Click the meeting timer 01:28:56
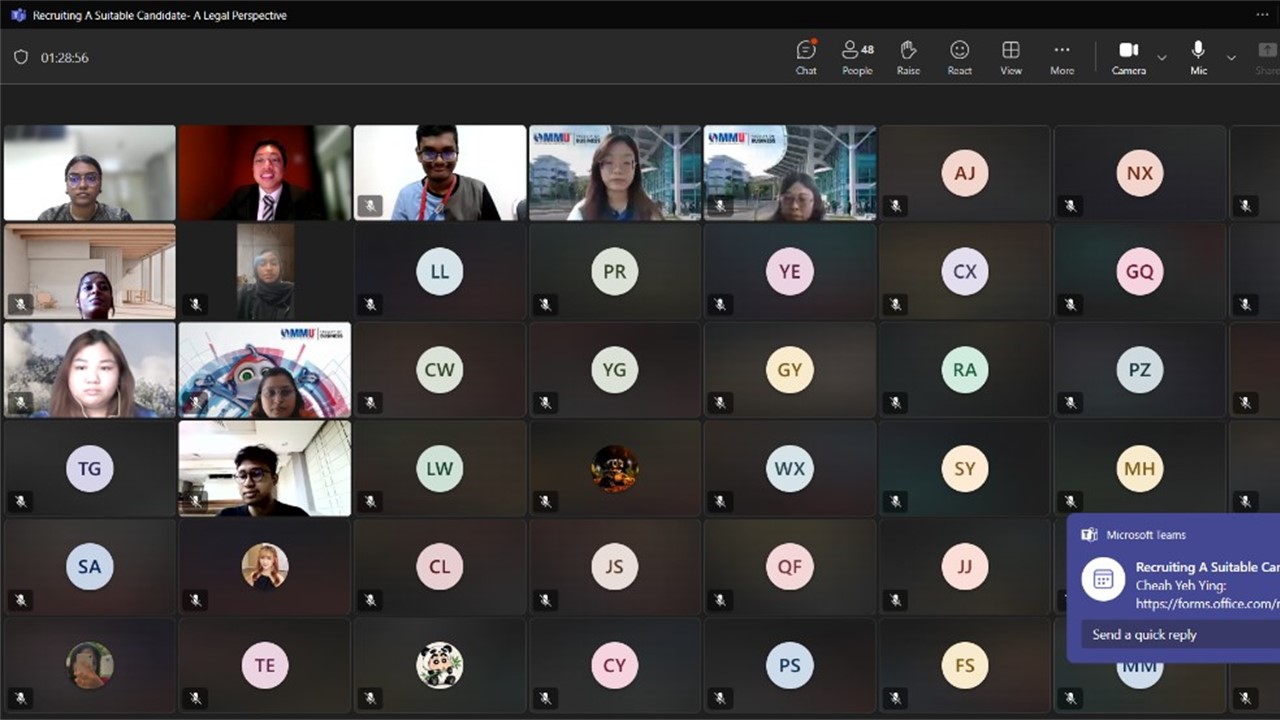The width and height of the screenshot is (1280, 720). pyautogui.click(x=65, y=58)
